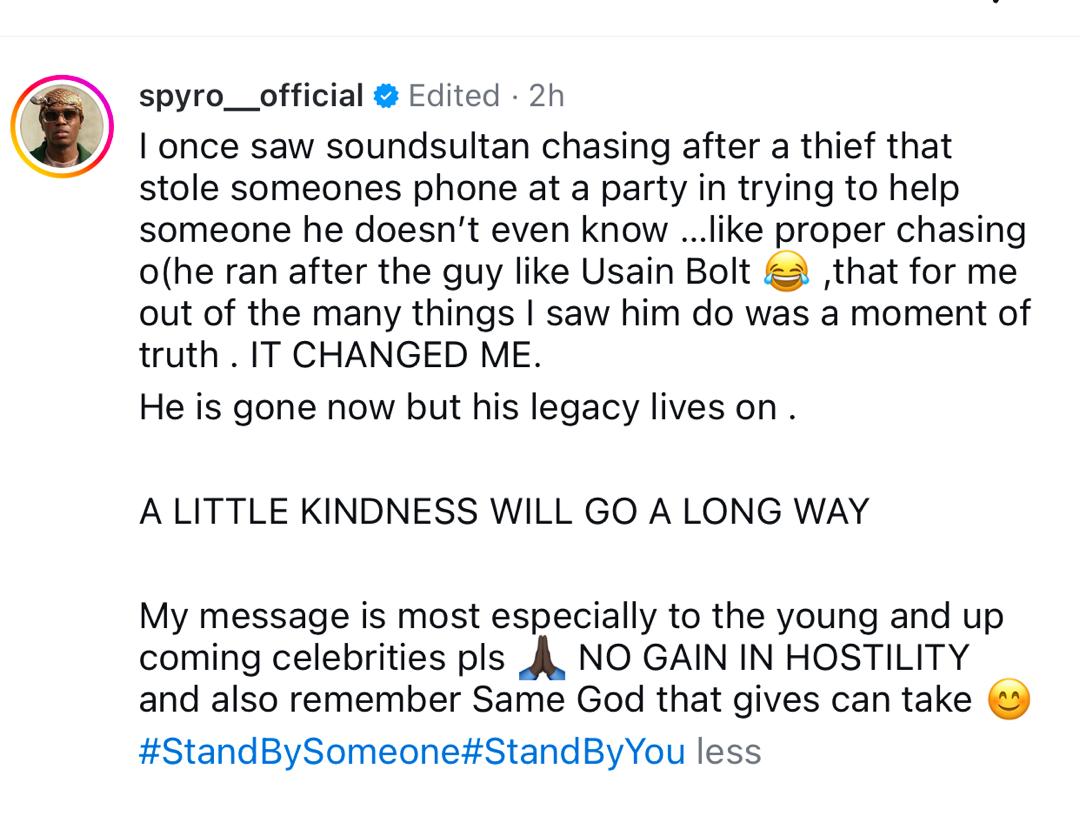Click the A LITTLE KINDNESS WILL GO line
1080x813 pixels.
[504, 512]
